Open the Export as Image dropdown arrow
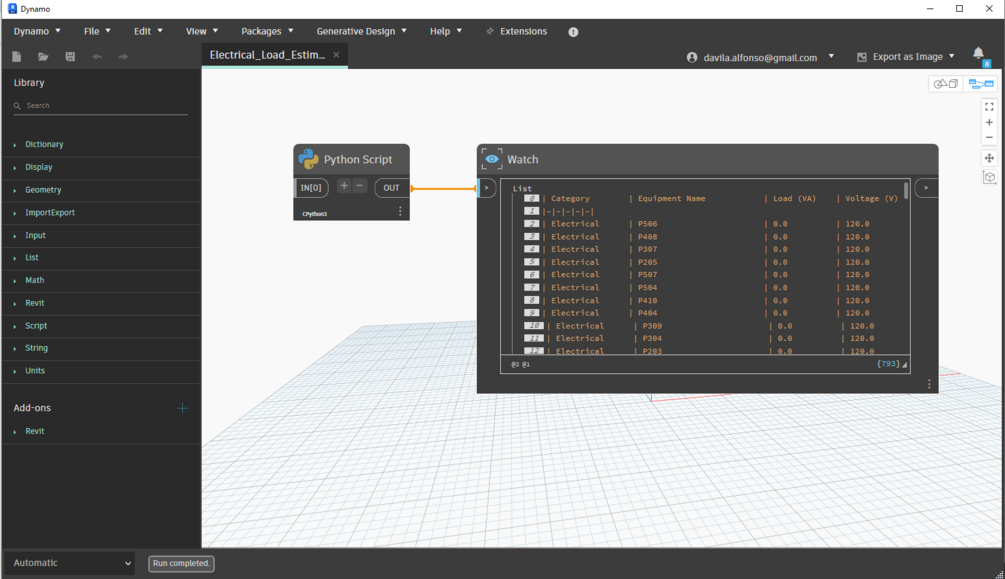The width and height of the screenshot is (1005, 579). pyautogui.click(x=952, y=56)
